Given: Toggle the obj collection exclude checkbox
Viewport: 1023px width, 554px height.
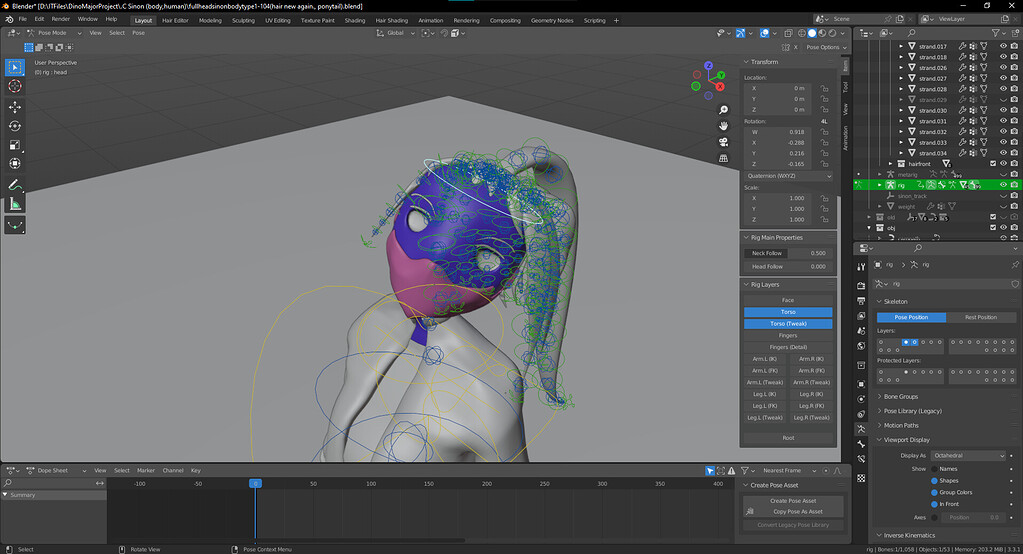Looking at the screenshot, I should (993, 228).
